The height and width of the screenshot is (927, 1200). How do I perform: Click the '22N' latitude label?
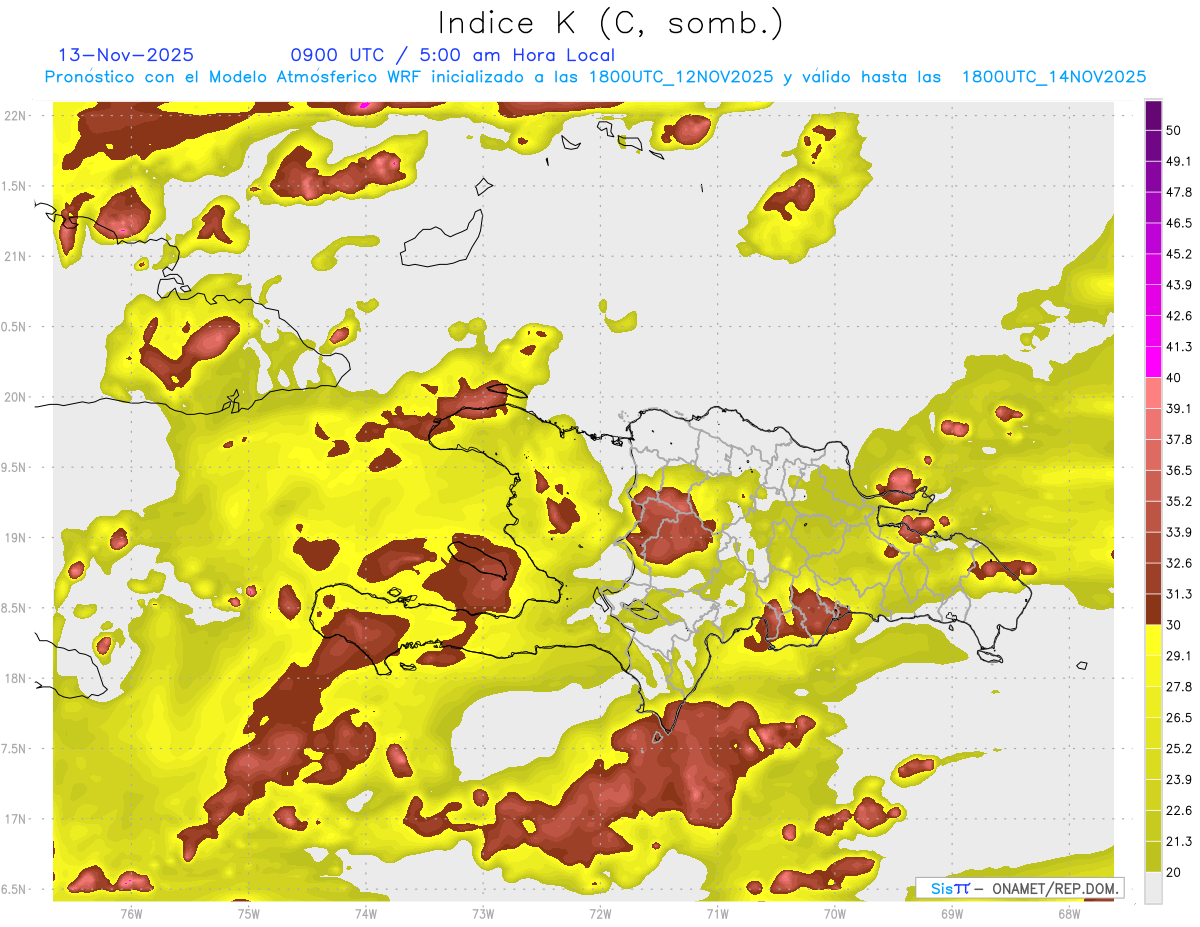(x=15, y=116)
